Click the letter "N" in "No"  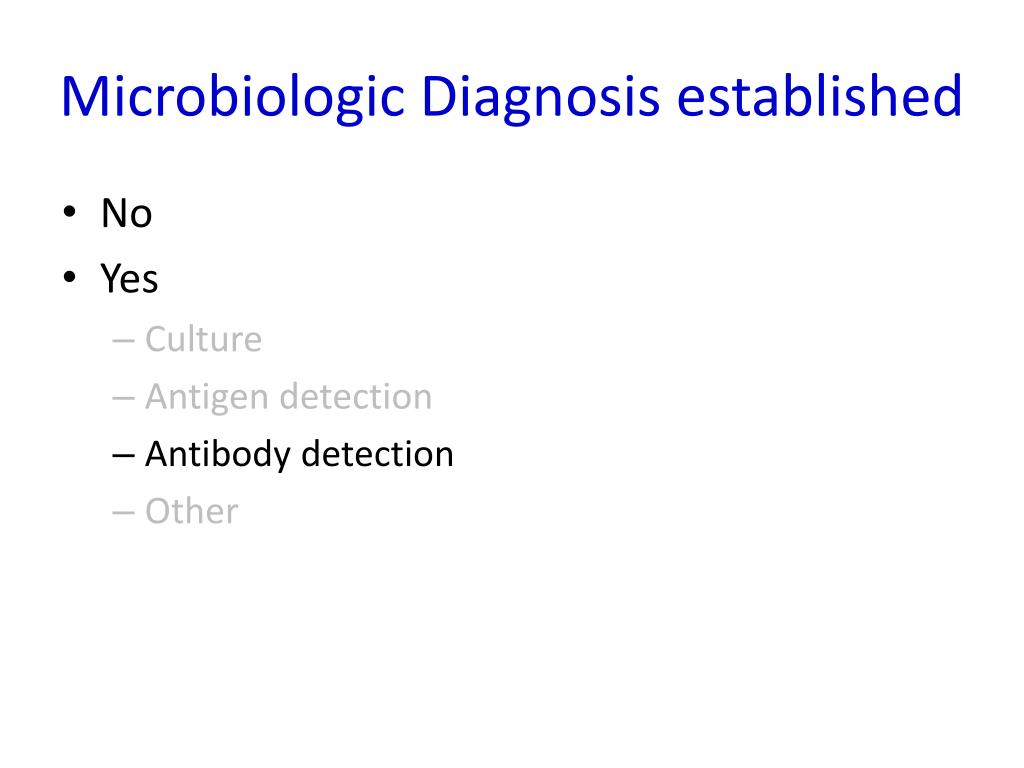pos(113,213)
